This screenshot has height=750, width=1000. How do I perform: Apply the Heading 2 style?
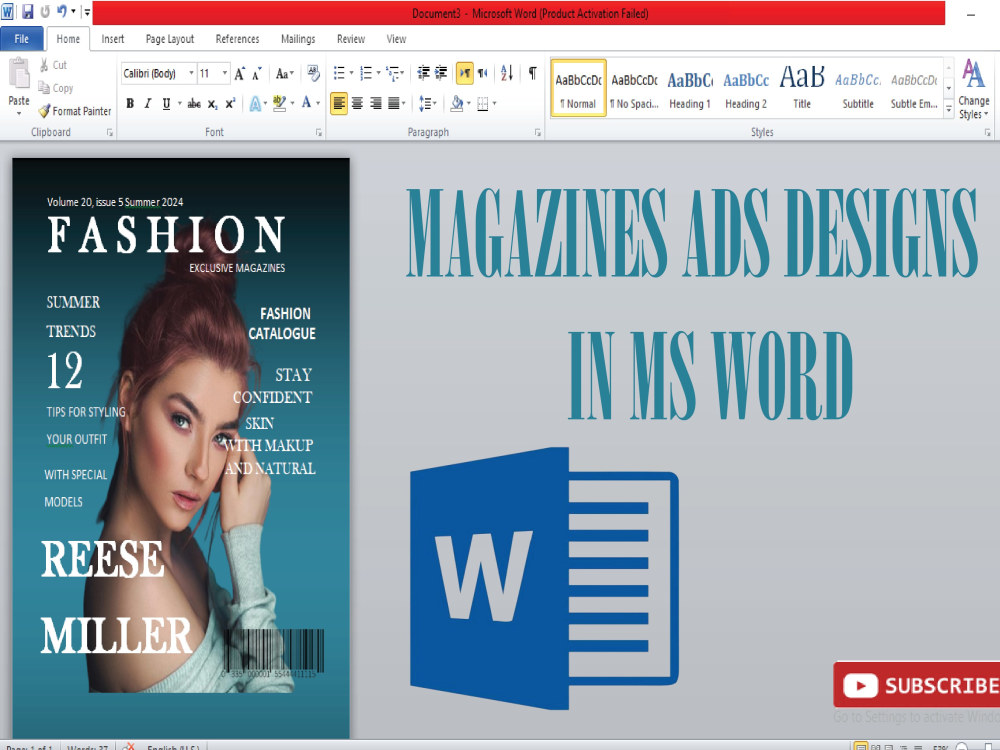pos(746,89)
